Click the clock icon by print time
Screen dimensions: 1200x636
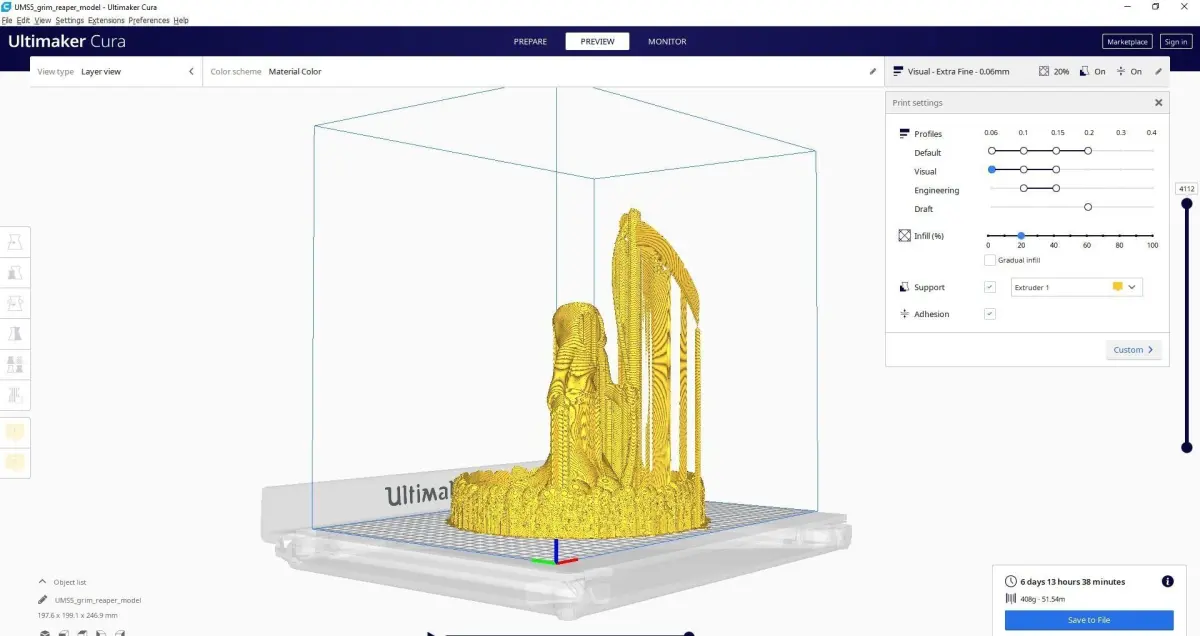(x=1011, y=581)
